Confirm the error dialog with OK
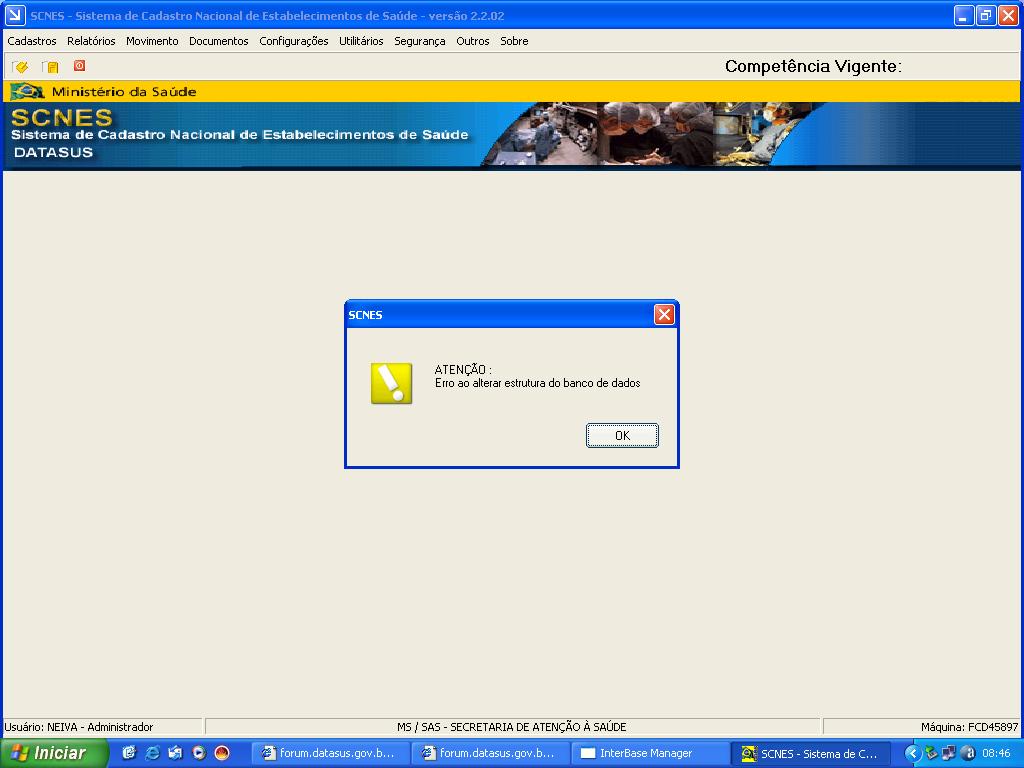The height and width of the screenshot is (768, 1024). pyautogui.click(x=622, y=436)
